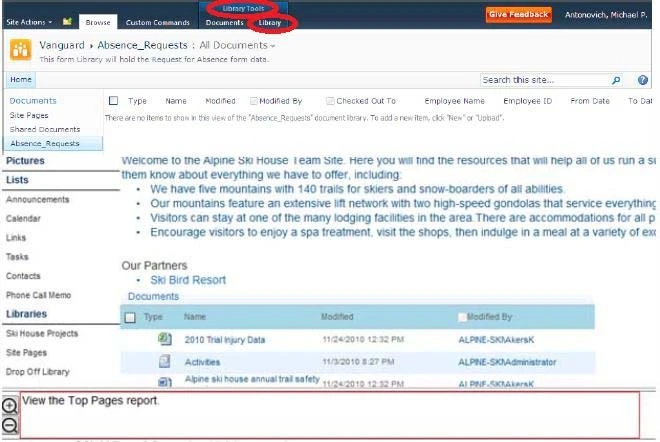Open the Site Actions dropdown menu
660x442 pixels.
29,21
